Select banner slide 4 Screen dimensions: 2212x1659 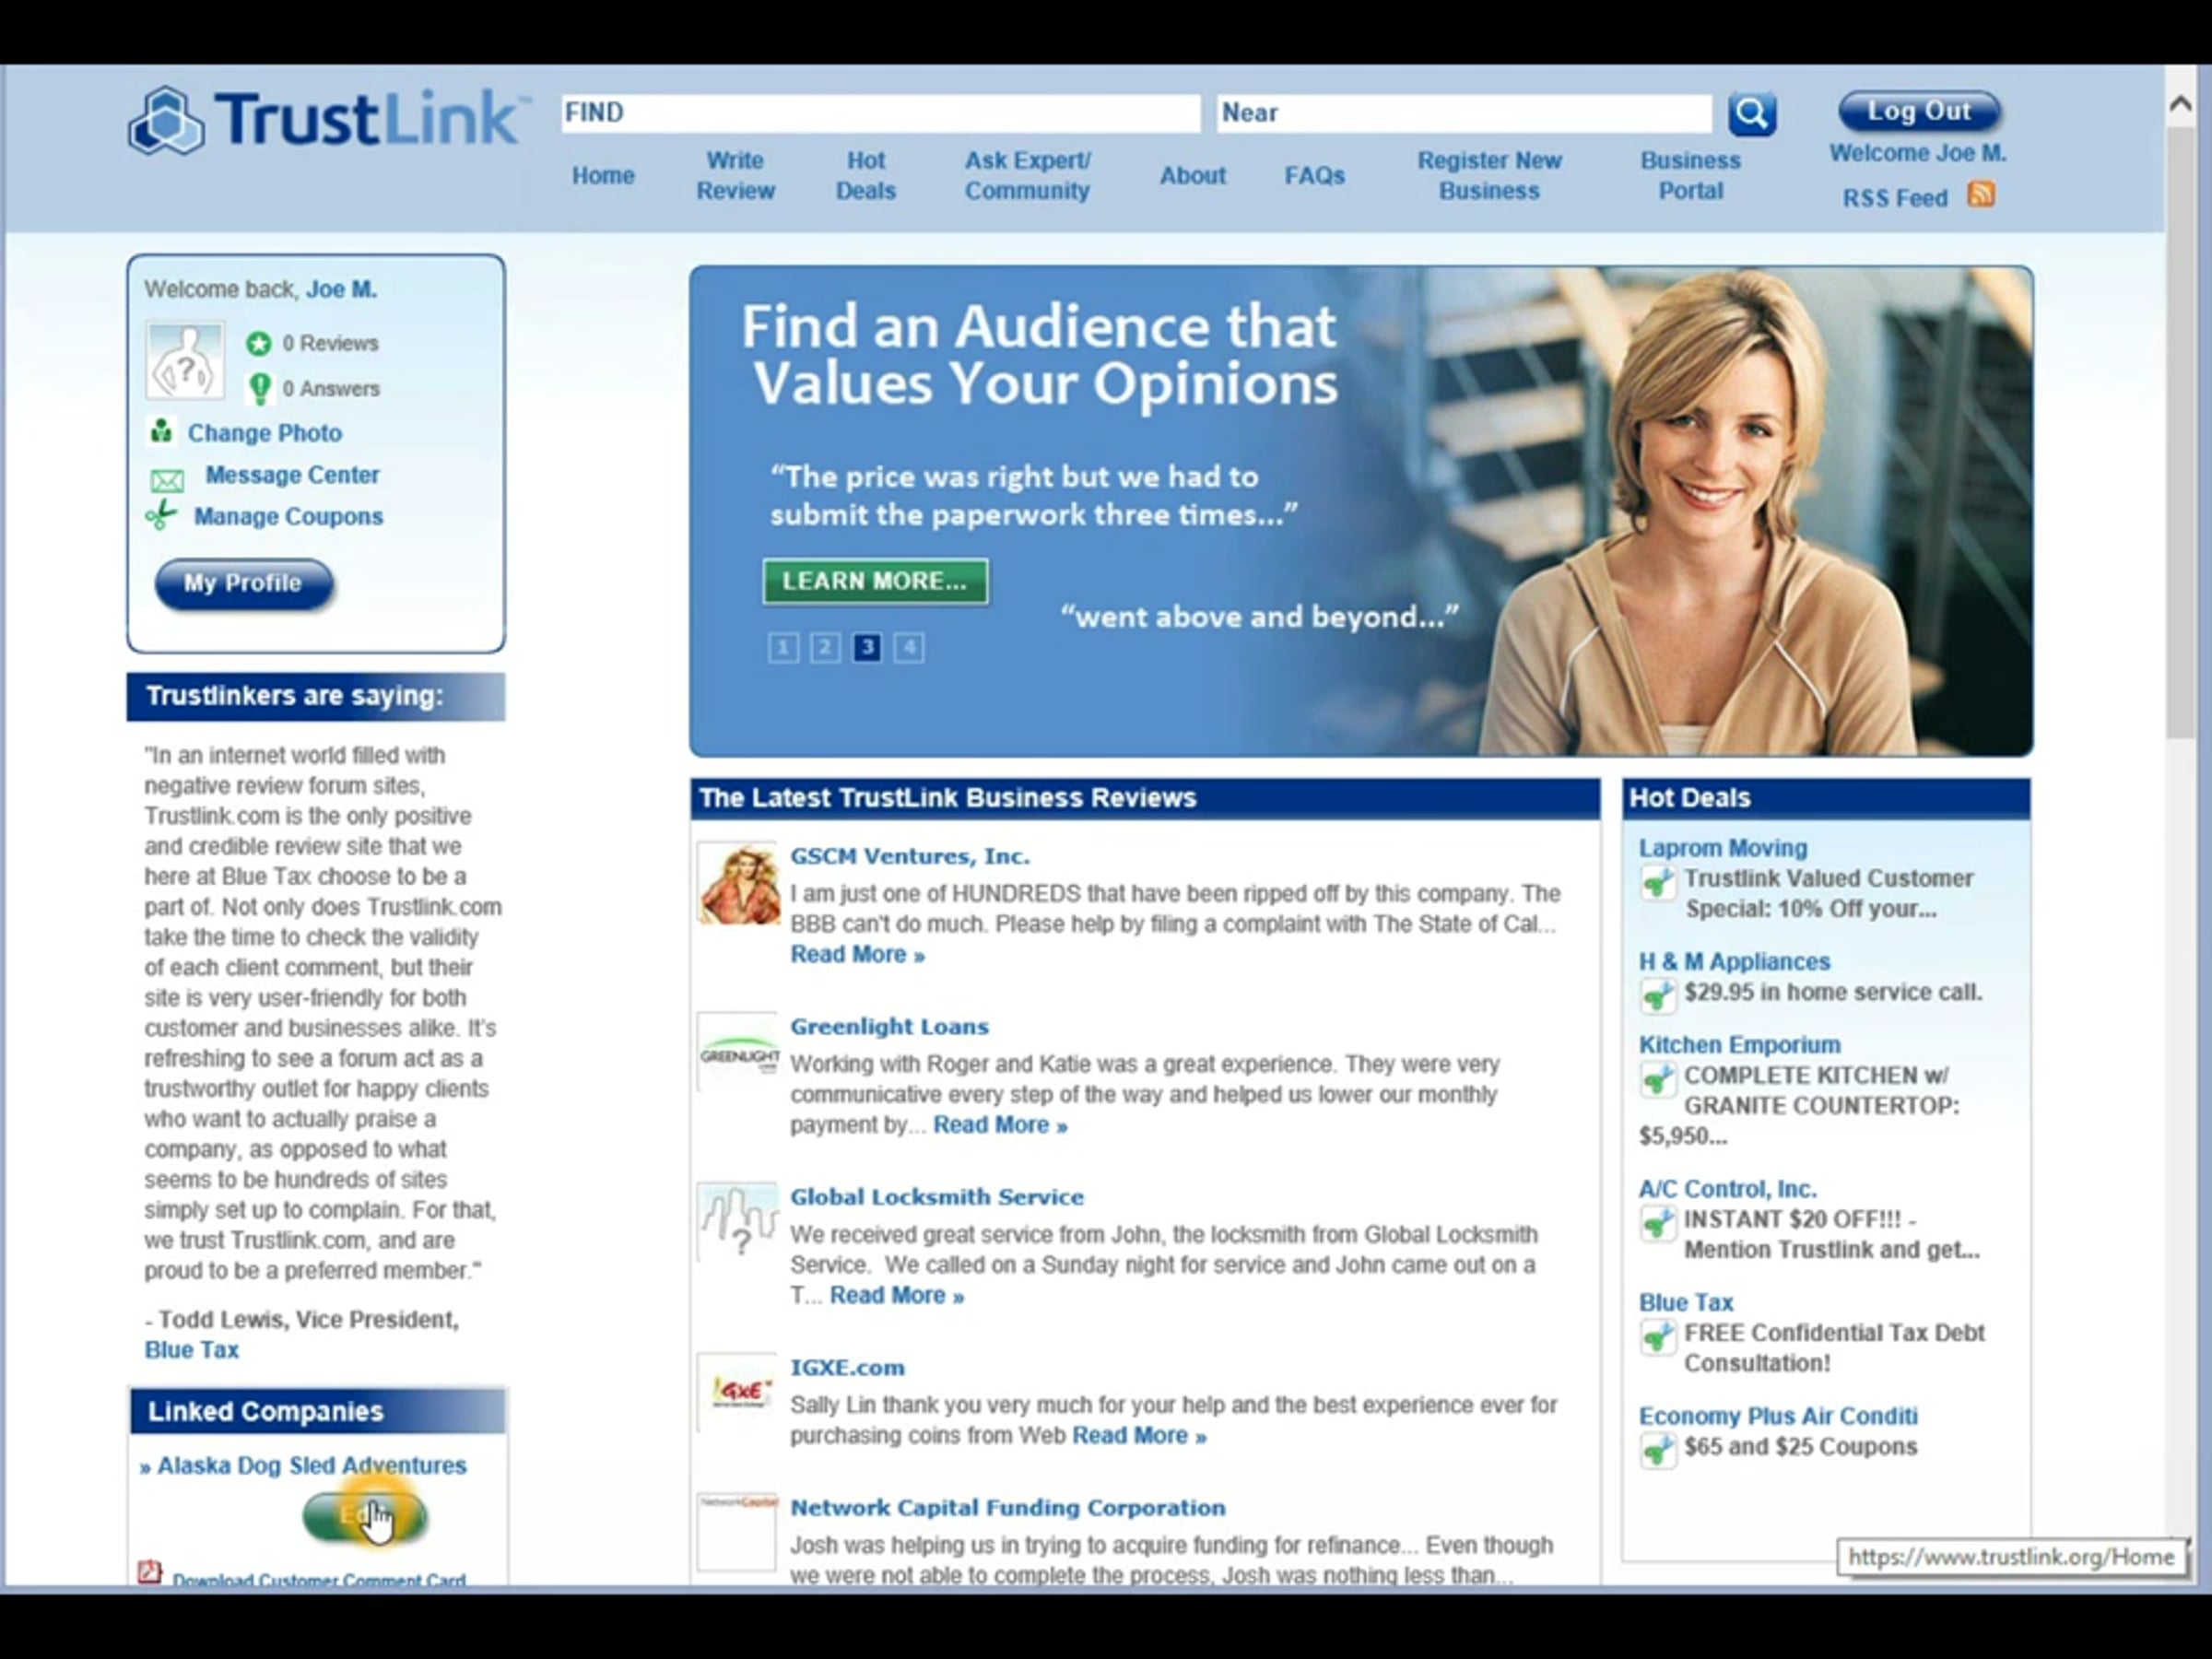tap(909, 648)
